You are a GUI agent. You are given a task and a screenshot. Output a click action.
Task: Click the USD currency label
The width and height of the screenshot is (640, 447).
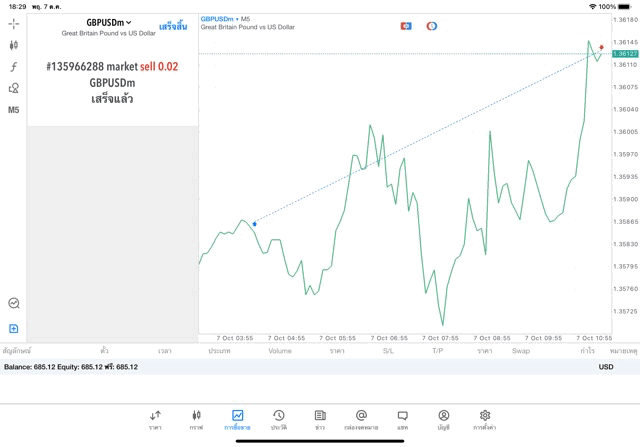(x=606, y=367)
